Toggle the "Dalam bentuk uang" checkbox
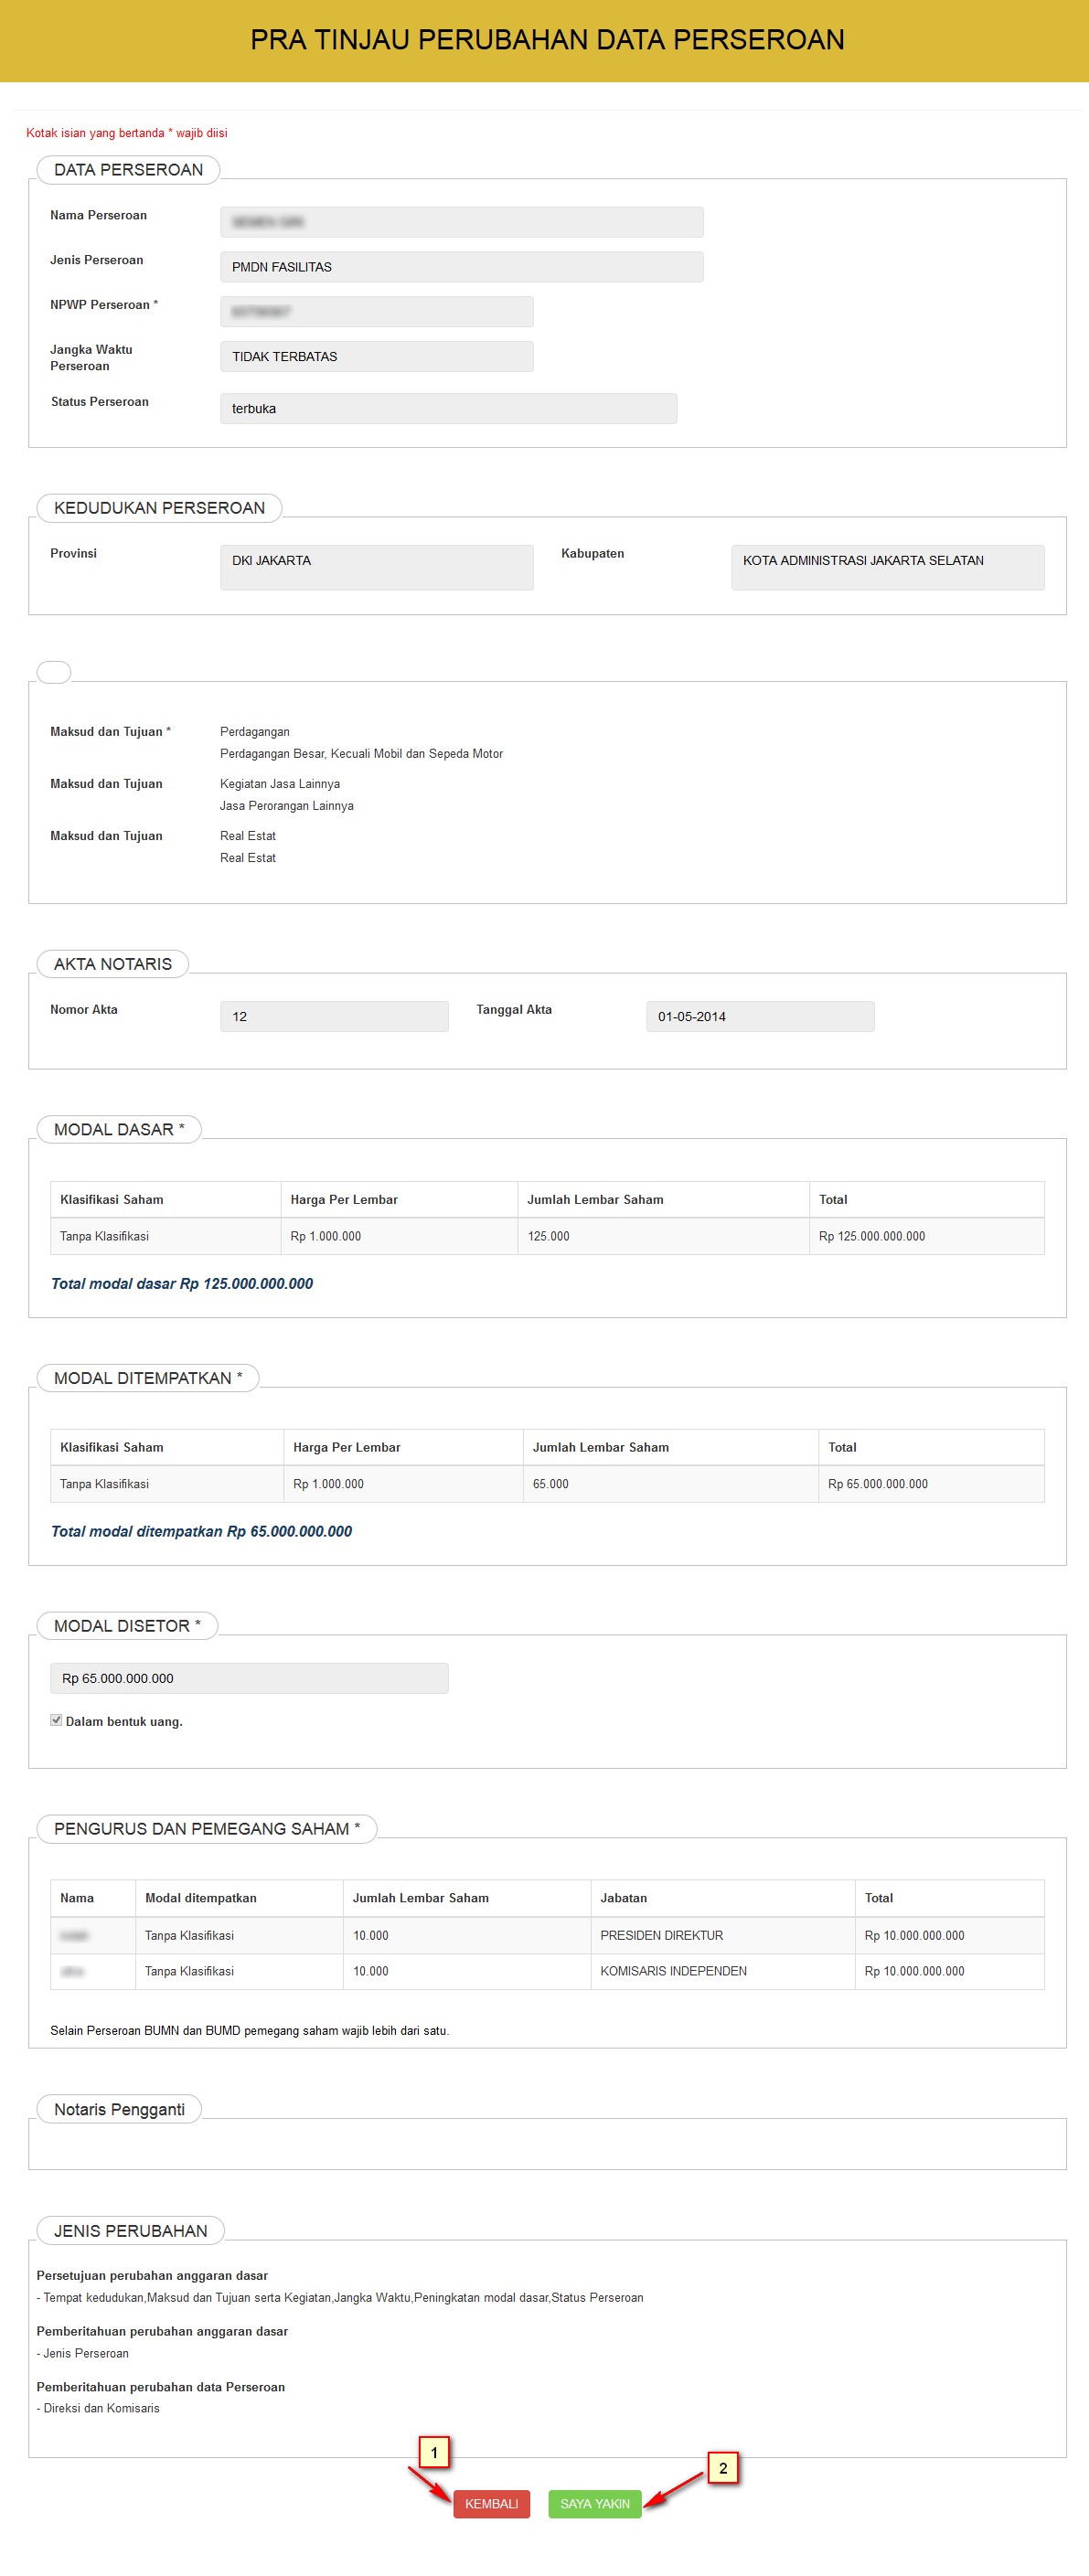The height and width of the screenshot is (2576, 1089). (x=56, y=1720)
